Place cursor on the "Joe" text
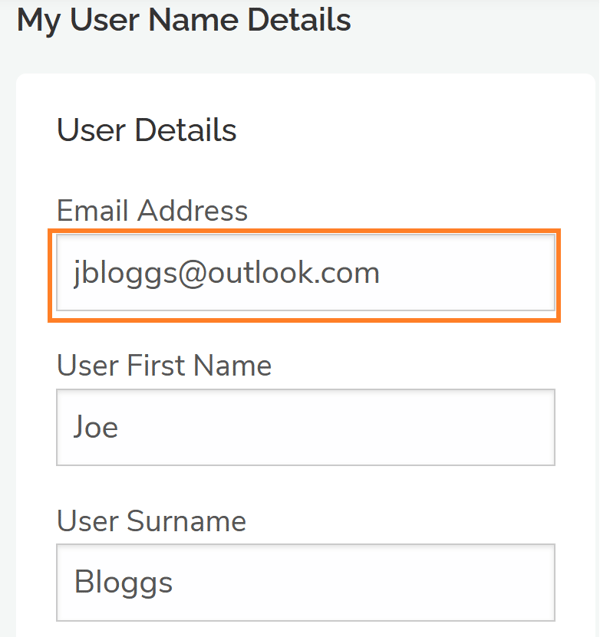This screenshot has height=637, width=600. point(96,428)
